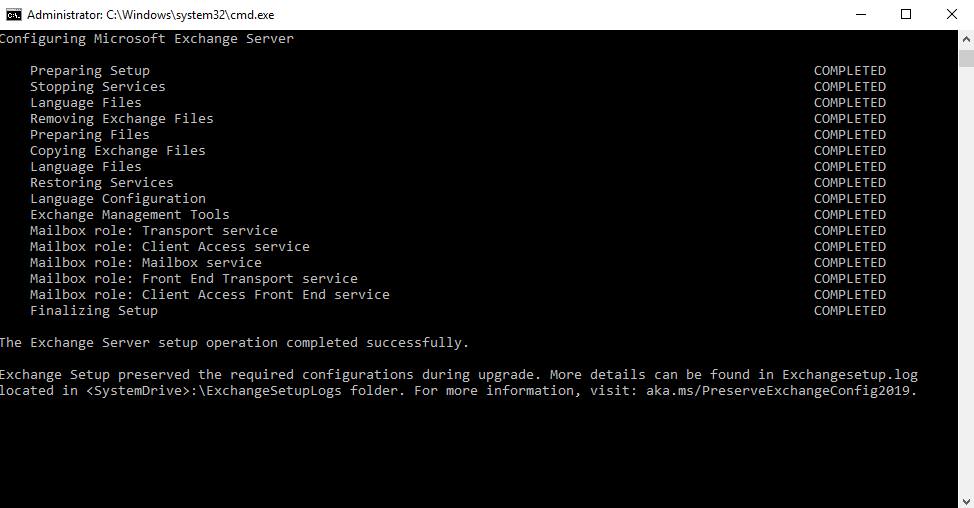Close the Administrator cmd.exe window
974x508 pixels.
point(952,14)
